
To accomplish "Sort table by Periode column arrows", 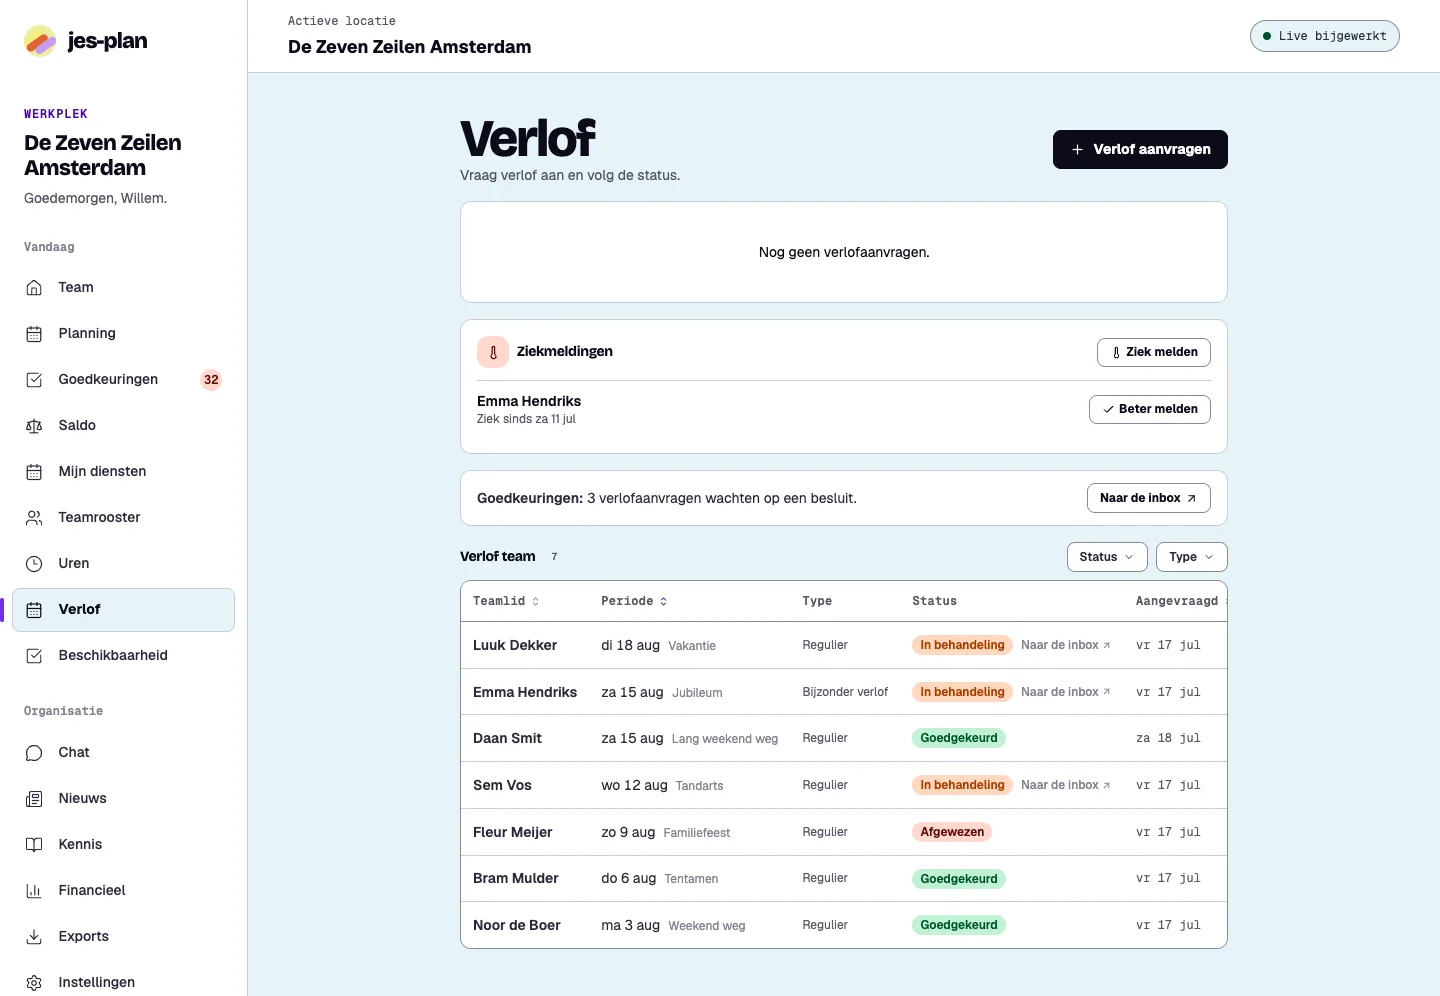I will click(x=663, y=601).
